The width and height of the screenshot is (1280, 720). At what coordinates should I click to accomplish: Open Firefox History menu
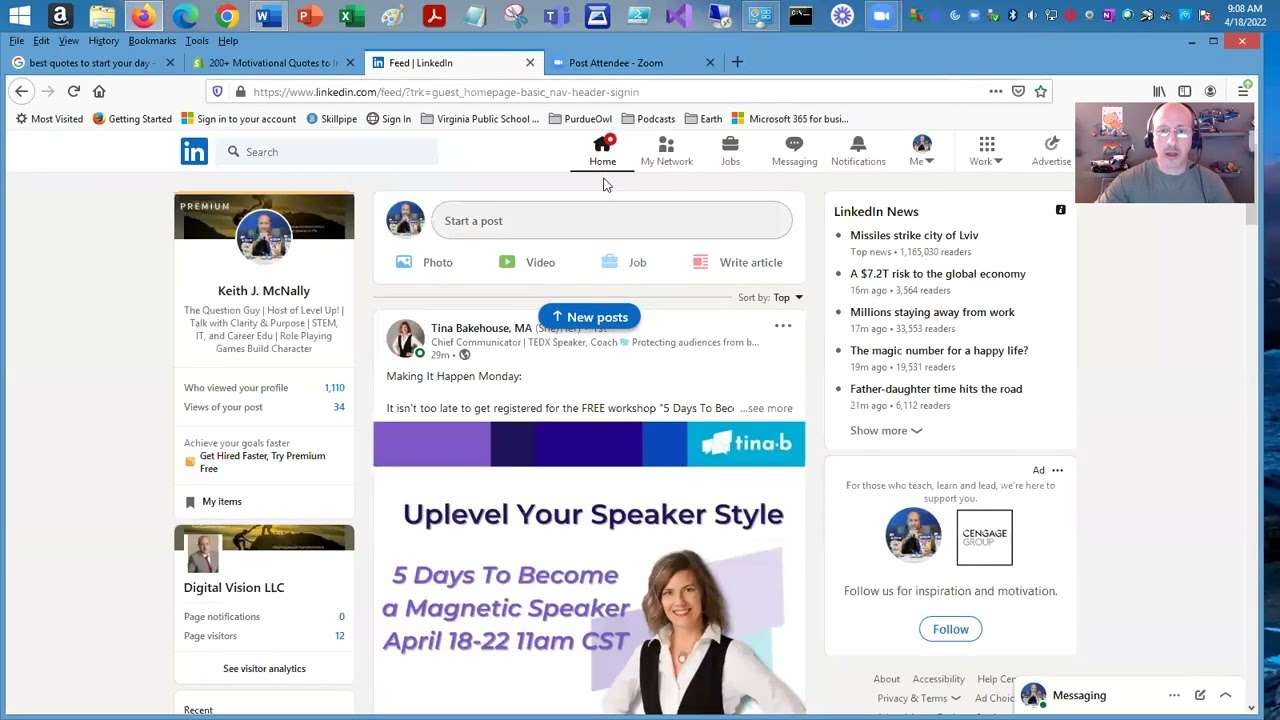(x=103, y=41)
